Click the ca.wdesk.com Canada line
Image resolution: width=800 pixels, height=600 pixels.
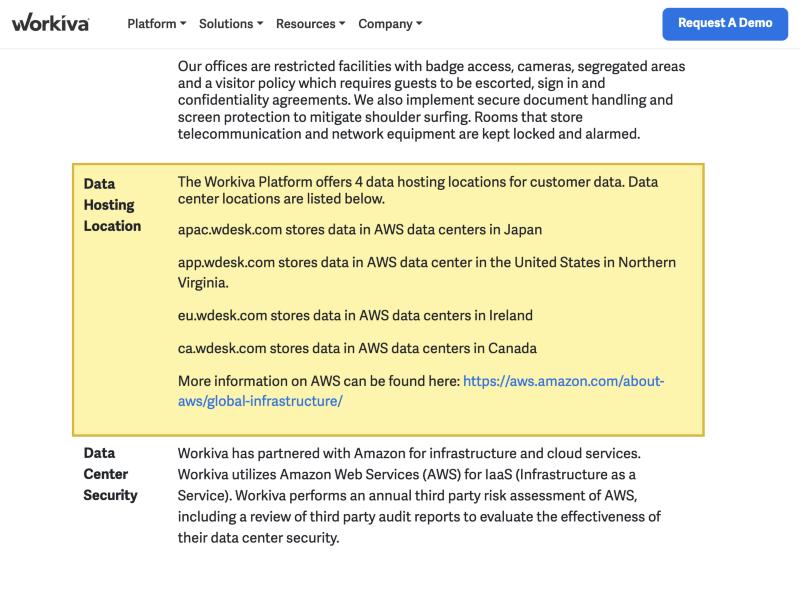[x=357, y=348]
